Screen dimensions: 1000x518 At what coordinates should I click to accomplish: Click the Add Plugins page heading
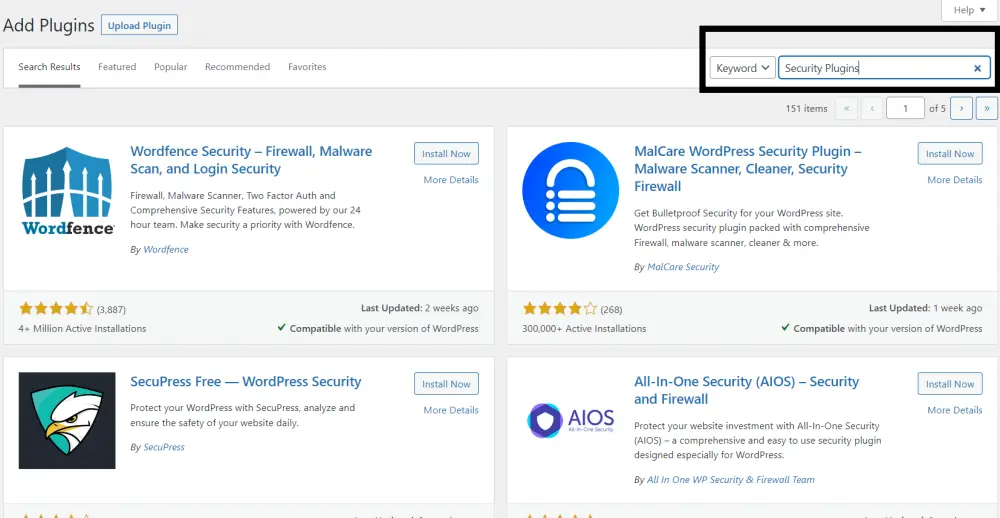click(x=49, y=26)
